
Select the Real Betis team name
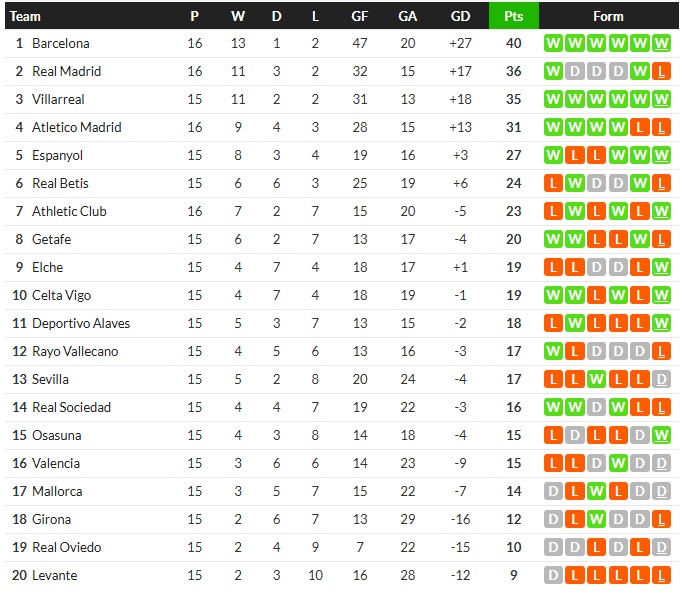pyautogui.click(x=60, y=183)
